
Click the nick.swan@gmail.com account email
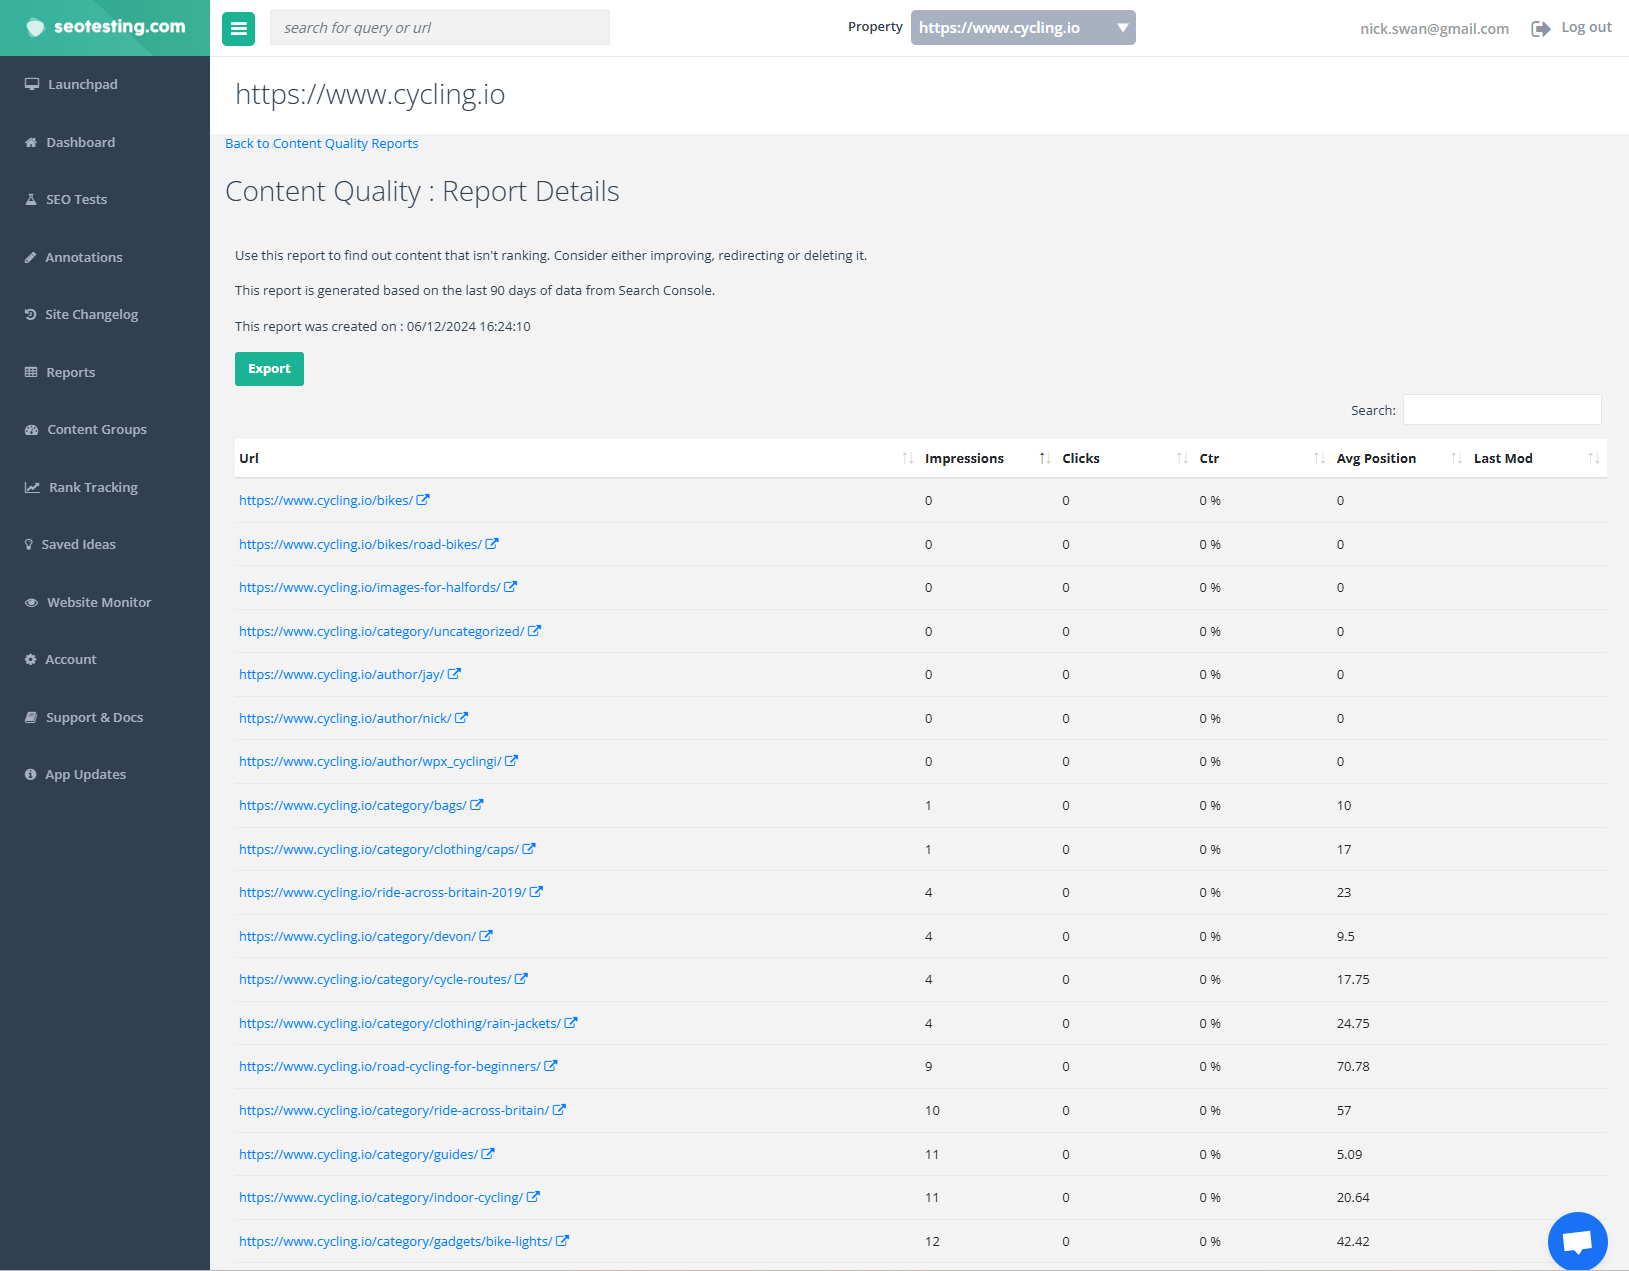(x=1434, y=29)
